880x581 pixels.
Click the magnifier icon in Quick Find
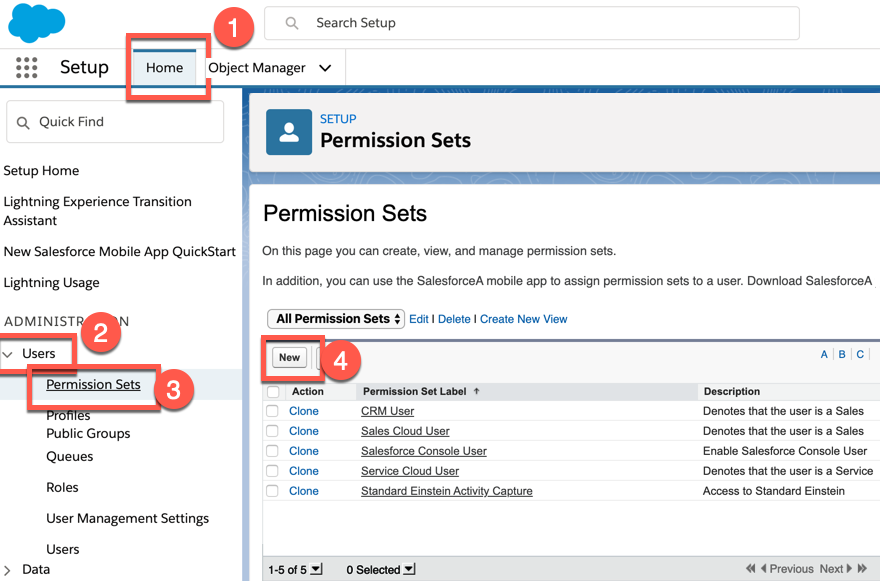point(23,122)
